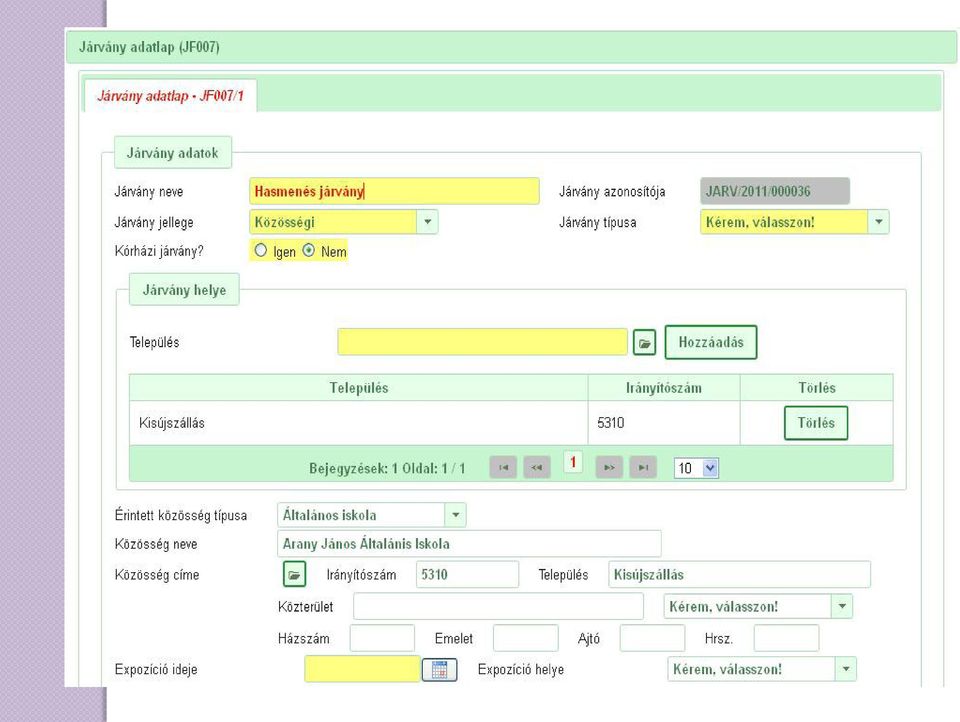The height and width of the screenshot is (722, 960).
Task: Click the Település column header
Action: pyautogui.click(x=359, y=388)
